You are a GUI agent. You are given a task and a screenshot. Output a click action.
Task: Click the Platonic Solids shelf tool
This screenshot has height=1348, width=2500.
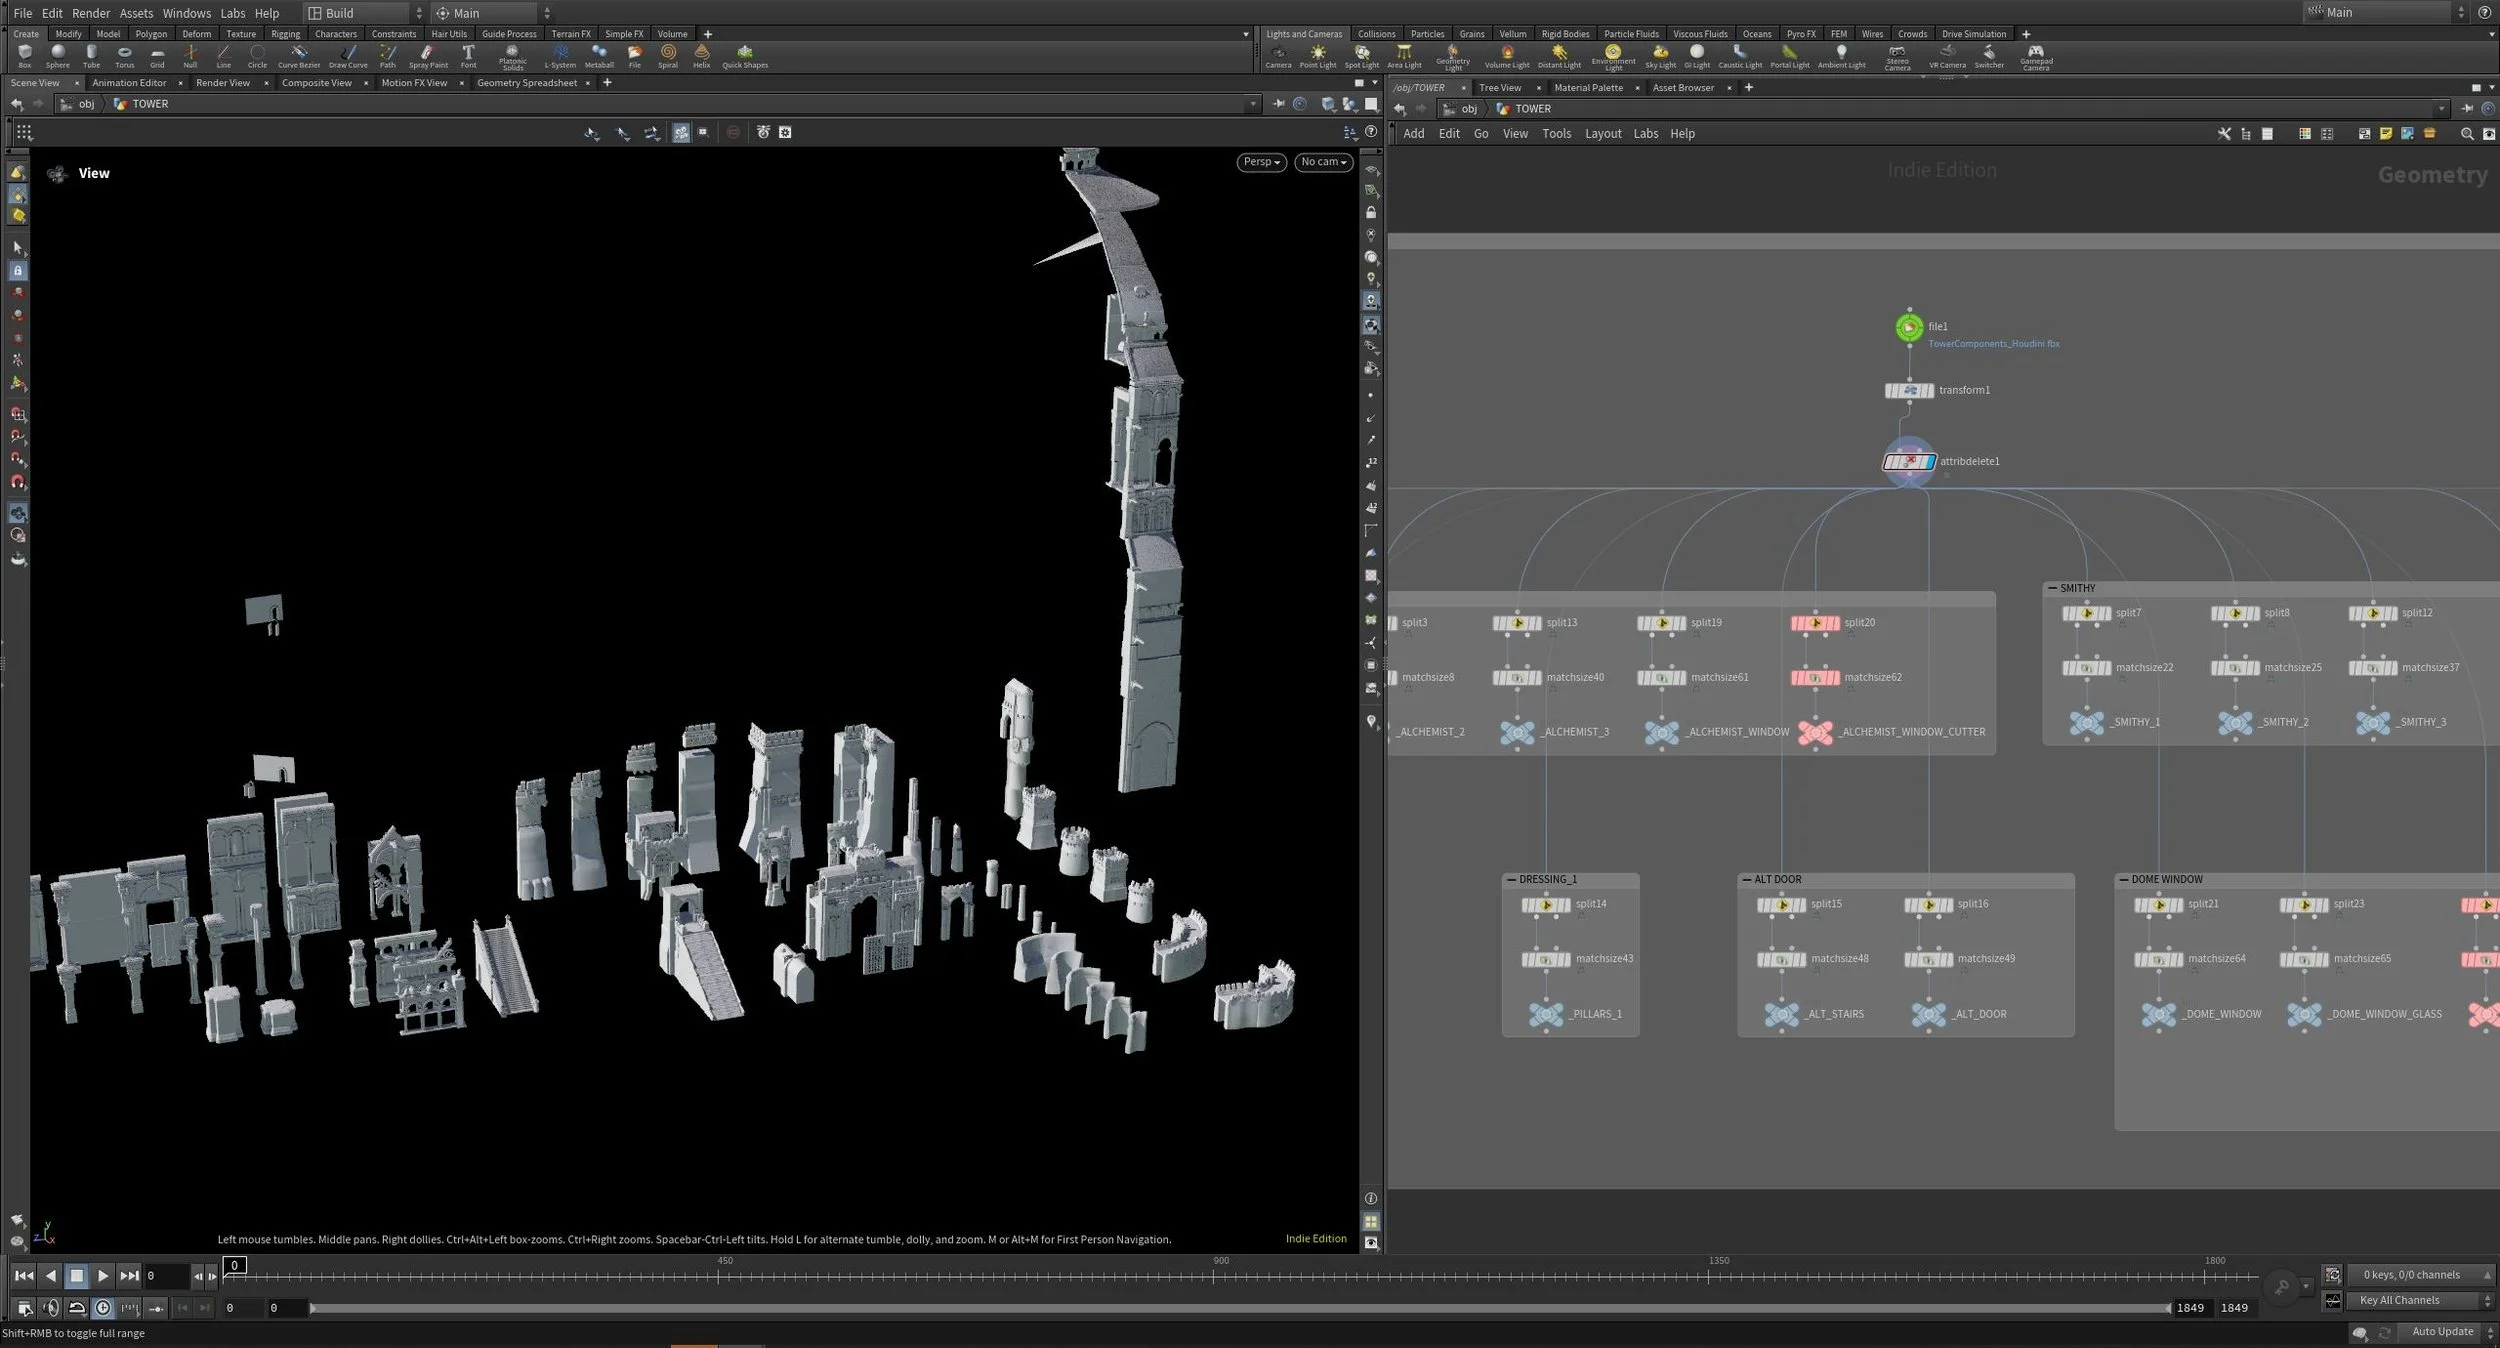pyautogui.click(x=512, y=55)
